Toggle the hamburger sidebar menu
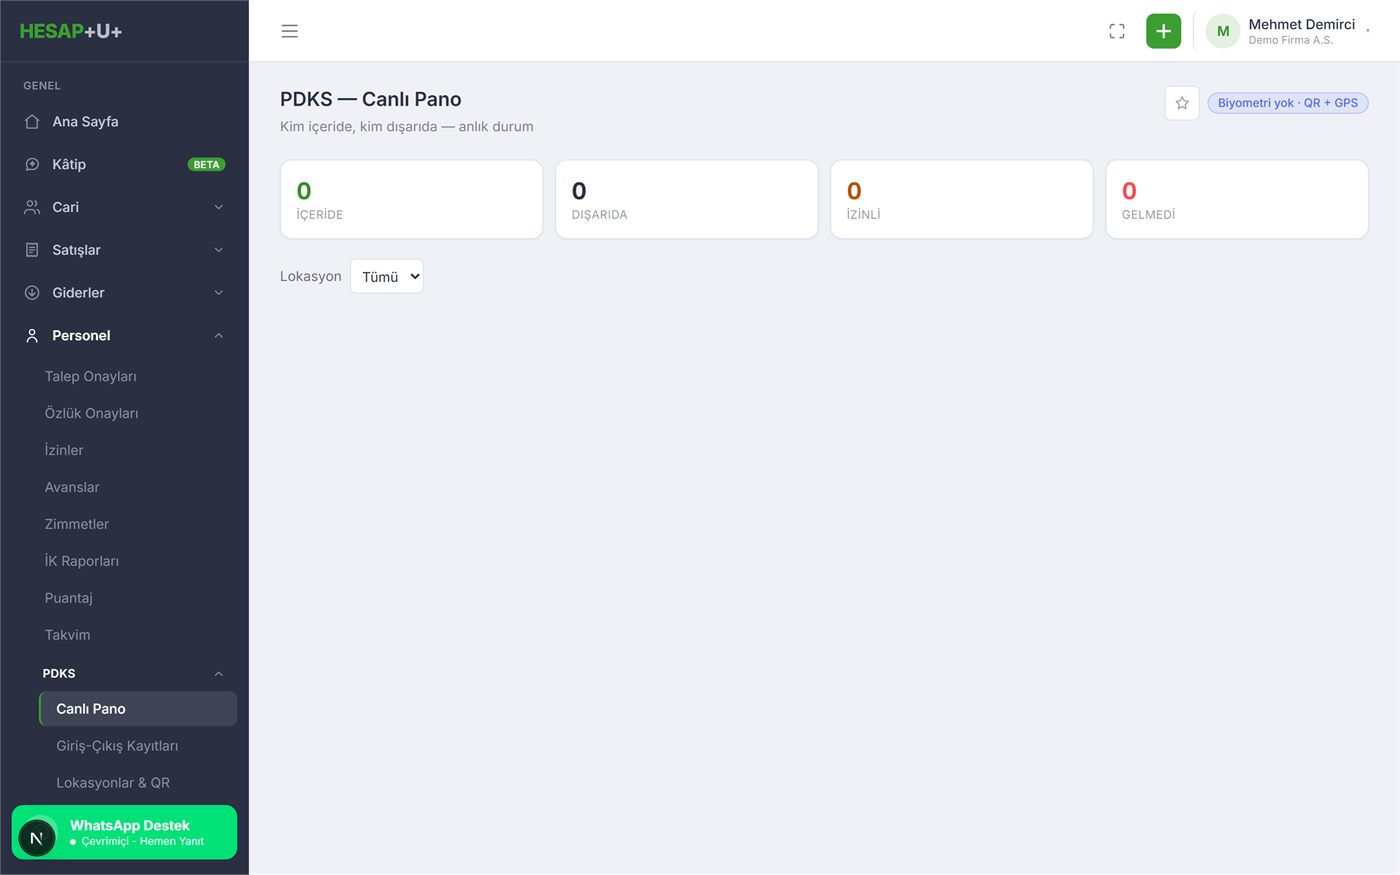The height and width of the screenshot is (875, 1400). tap(290, 31)
